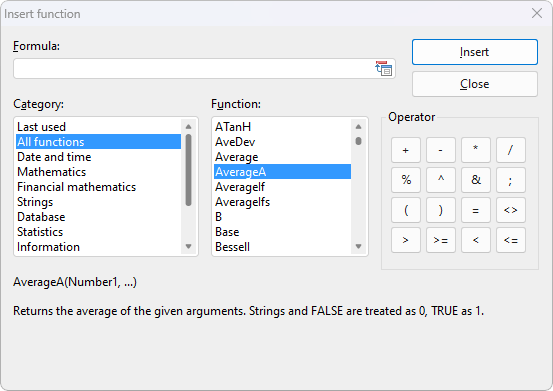Insert the less-or-equal (<=) operator

click(511, 240)
